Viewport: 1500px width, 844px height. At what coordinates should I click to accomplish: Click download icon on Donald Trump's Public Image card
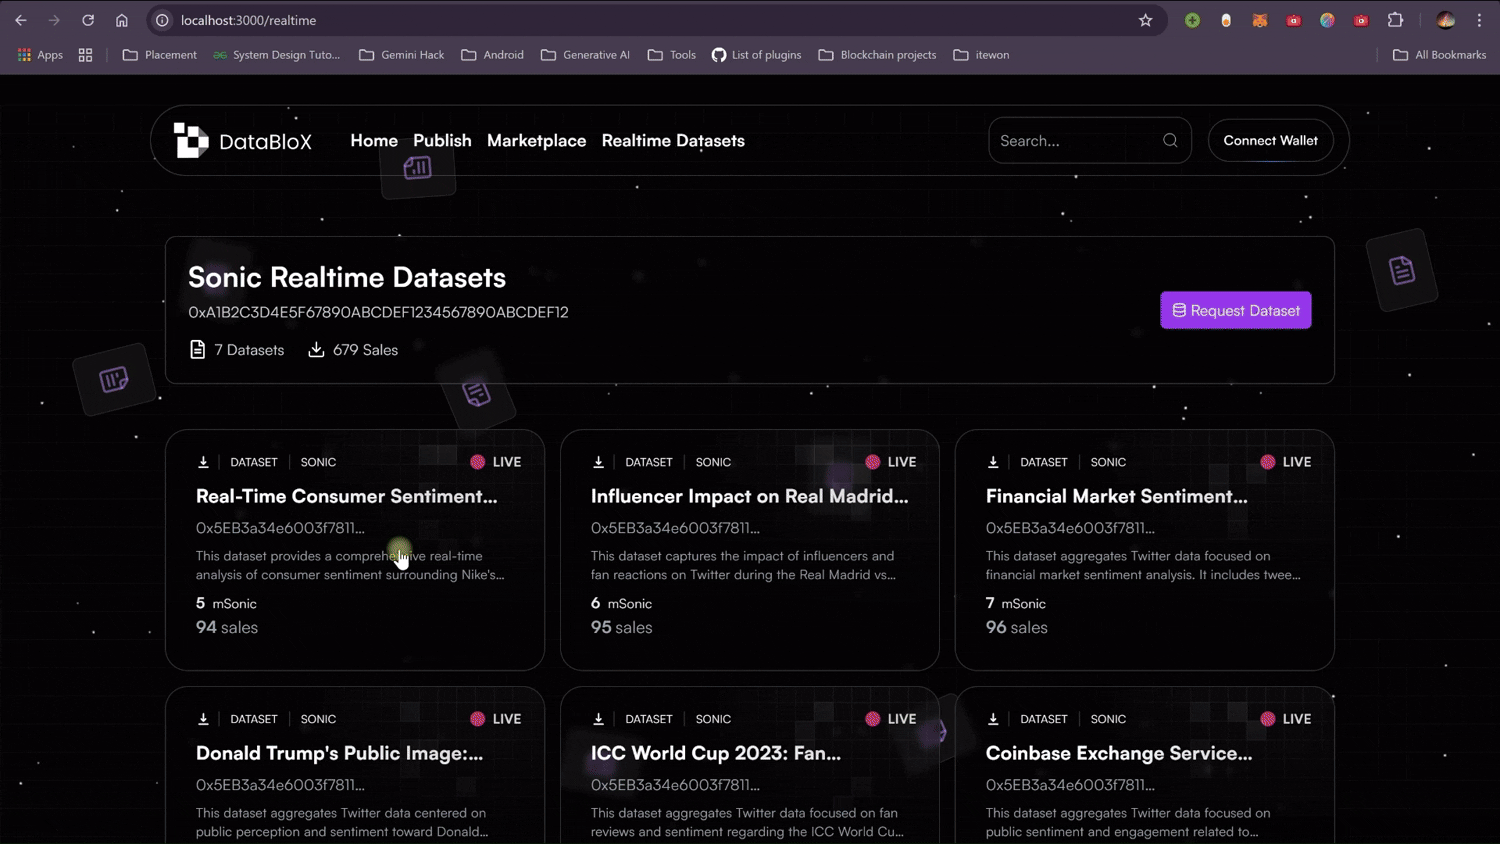[203, 719]
